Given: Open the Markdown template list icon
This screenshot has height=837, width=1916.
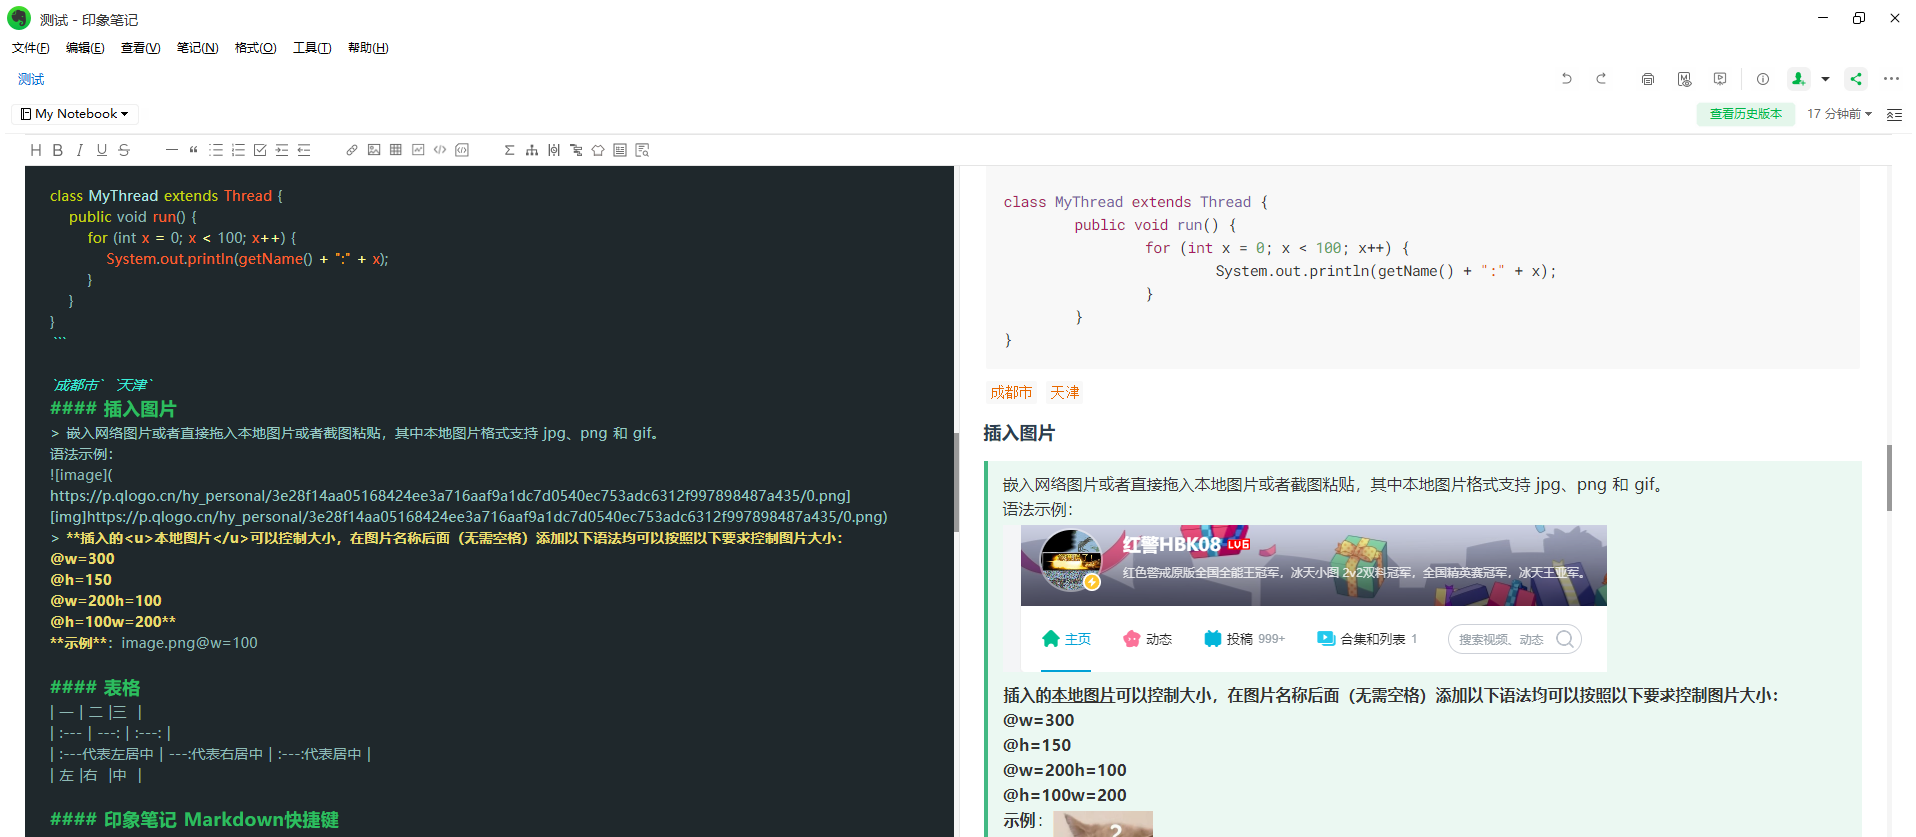Looking at the screenshot, I should click(x=620, y=150).
